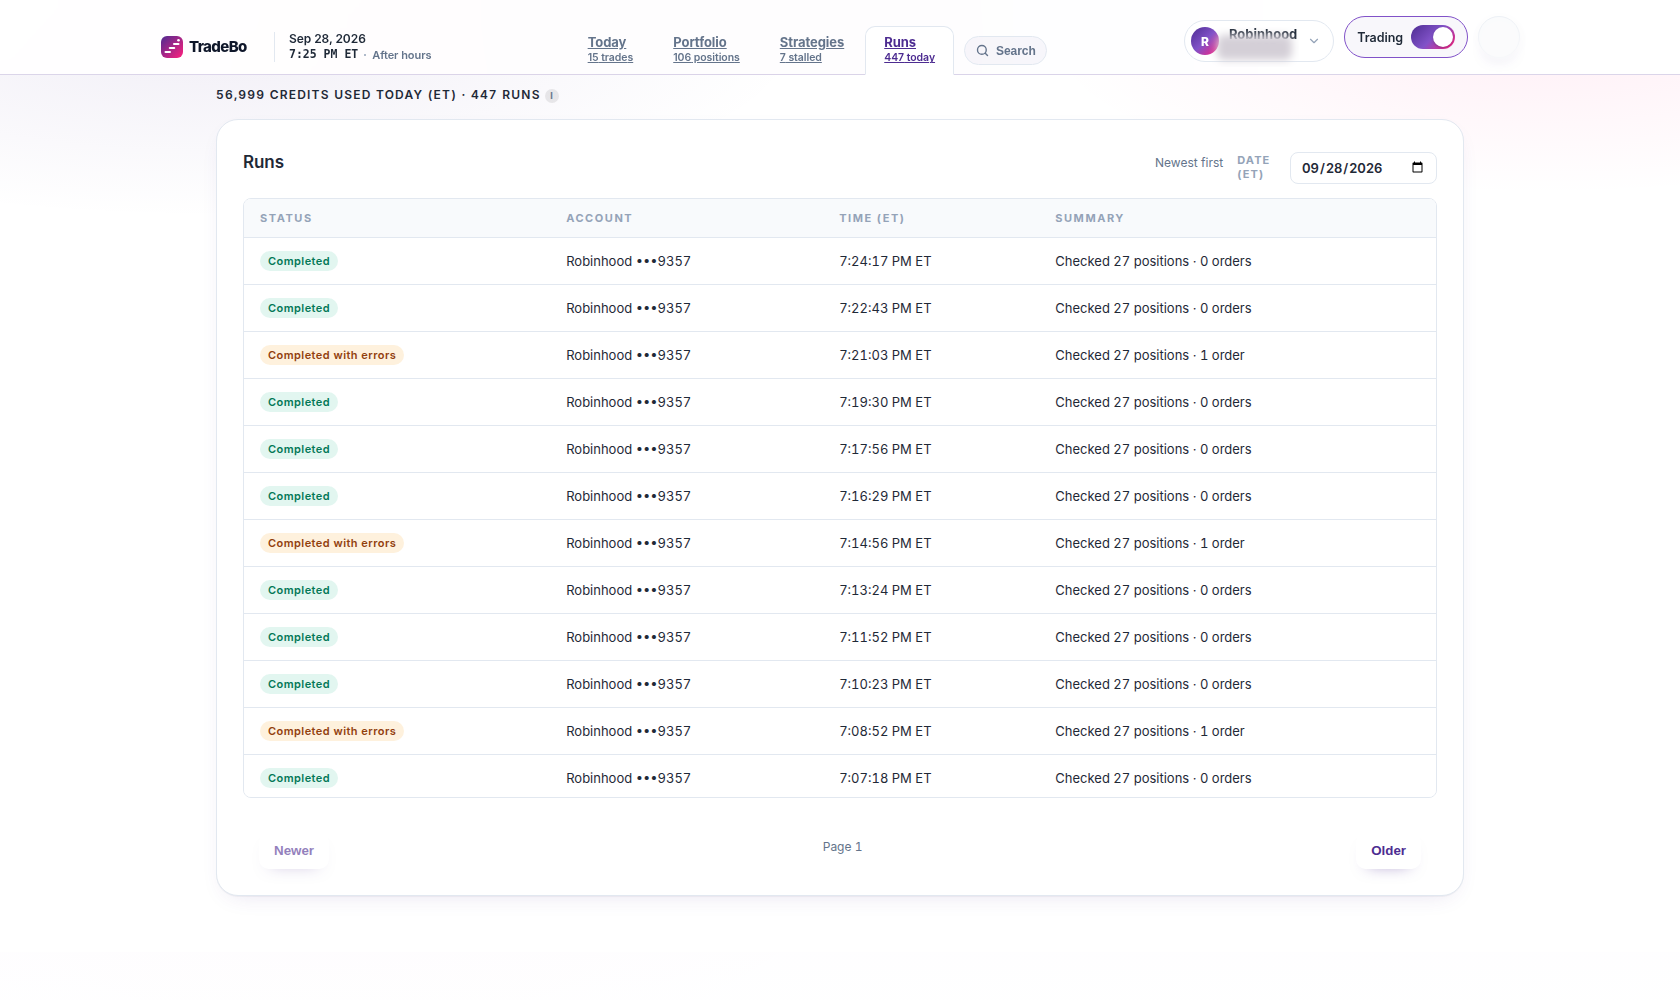Viewport: 1680px width, 1000px height.
Task: Click the SUMMARY column header
Action: [x=1089, y=218]
